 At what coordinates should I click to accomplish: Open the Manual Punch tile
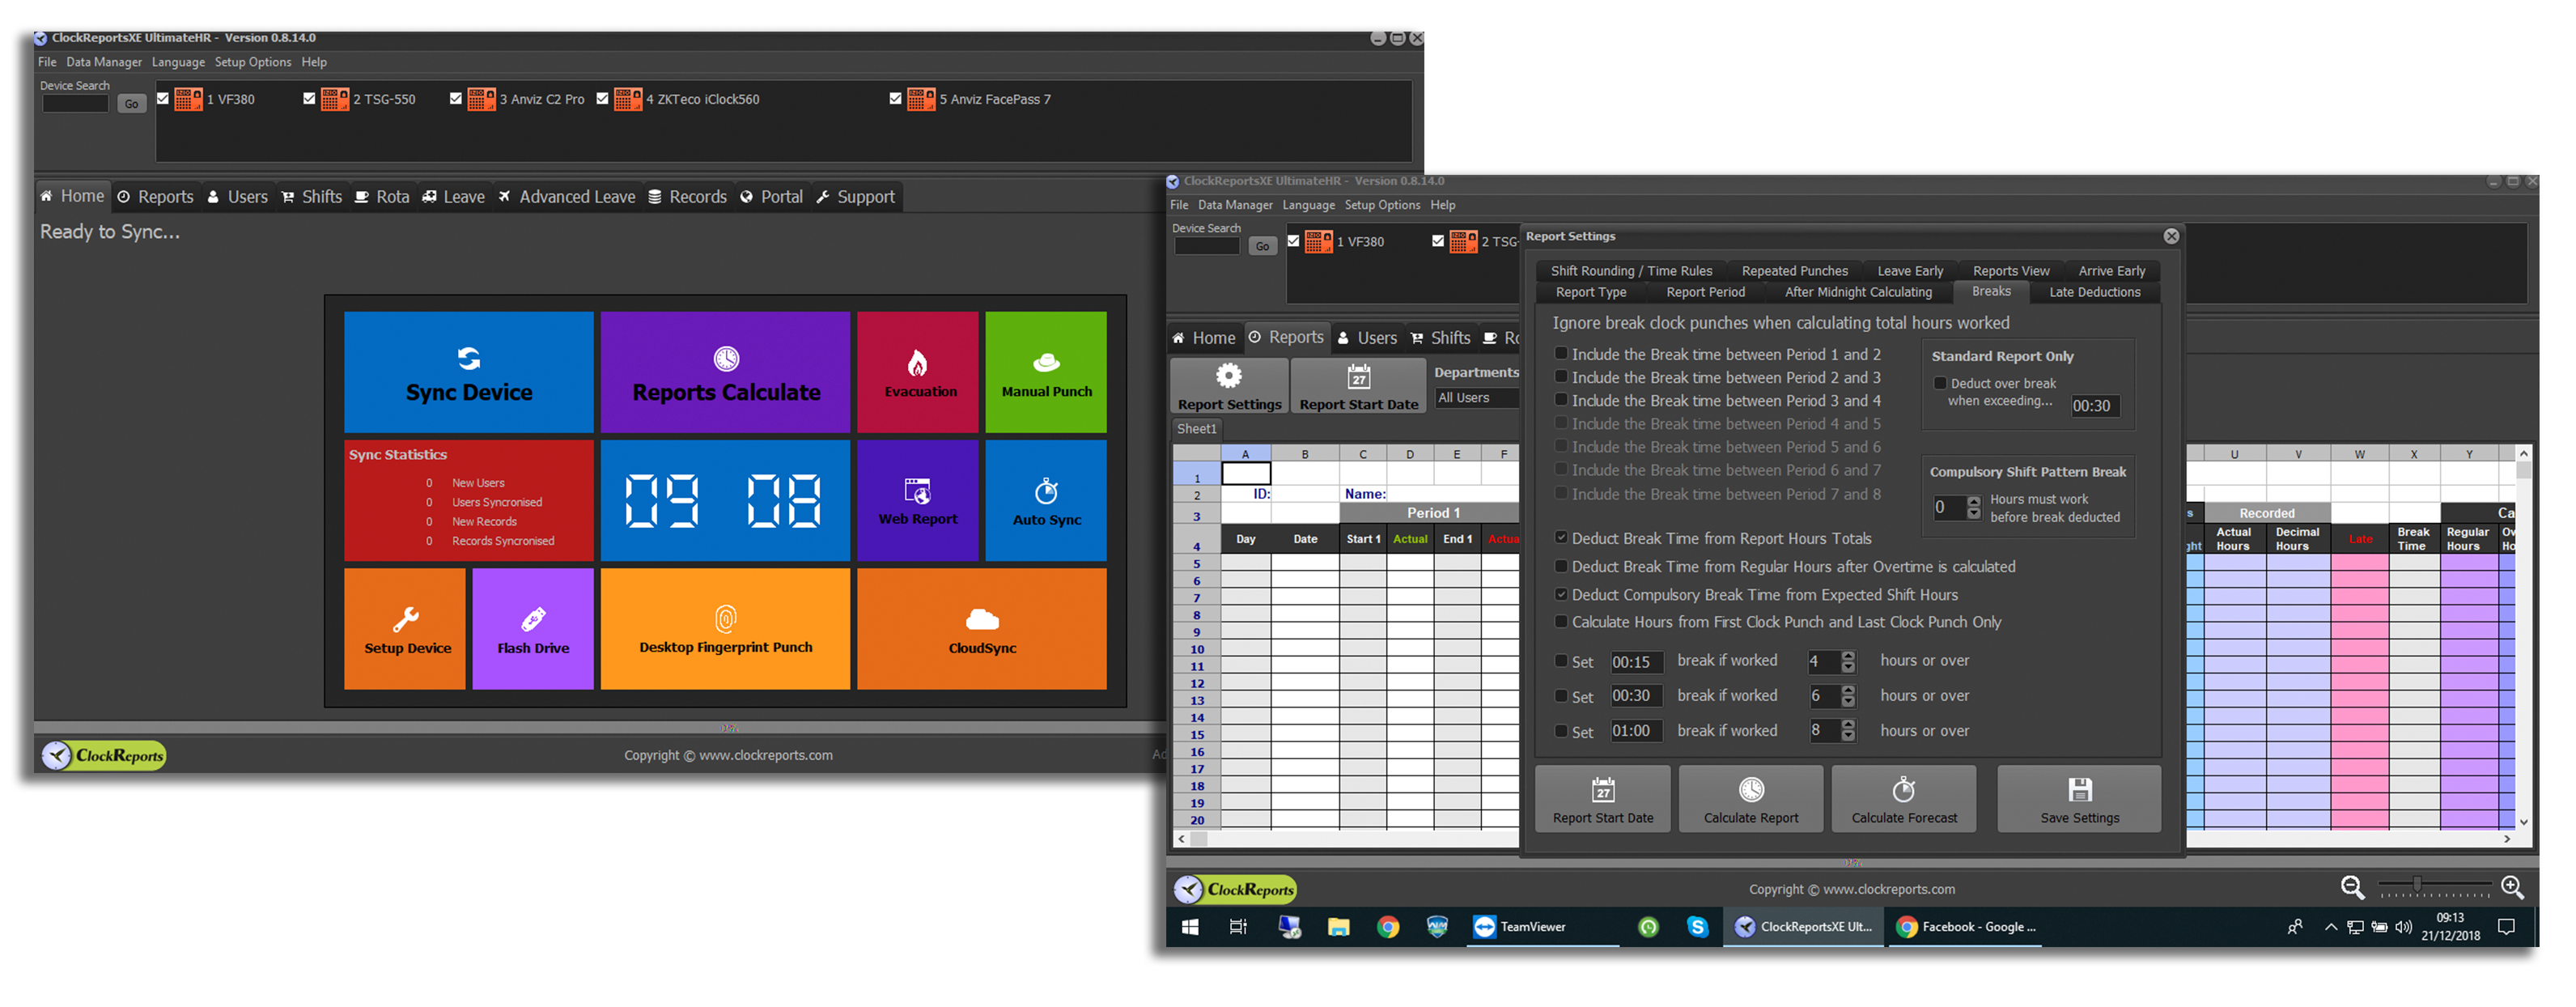[1046, 372]
